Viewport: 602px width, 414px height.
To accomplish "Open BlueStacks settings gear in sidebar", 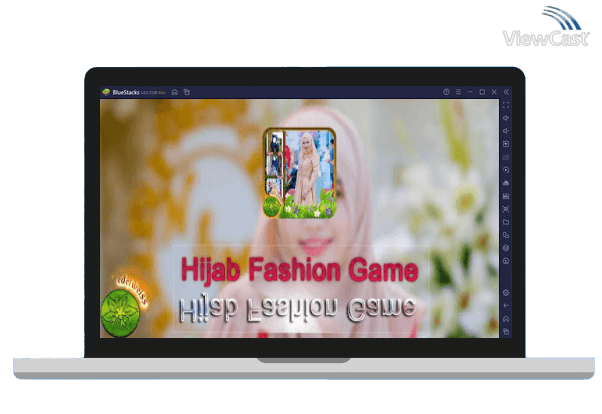I will click(x=506, y=293).
